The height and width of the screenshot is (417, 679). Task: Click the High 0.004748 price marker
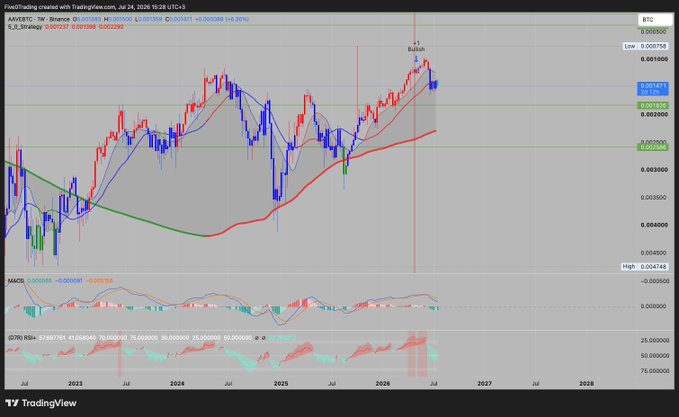point(644,266)
